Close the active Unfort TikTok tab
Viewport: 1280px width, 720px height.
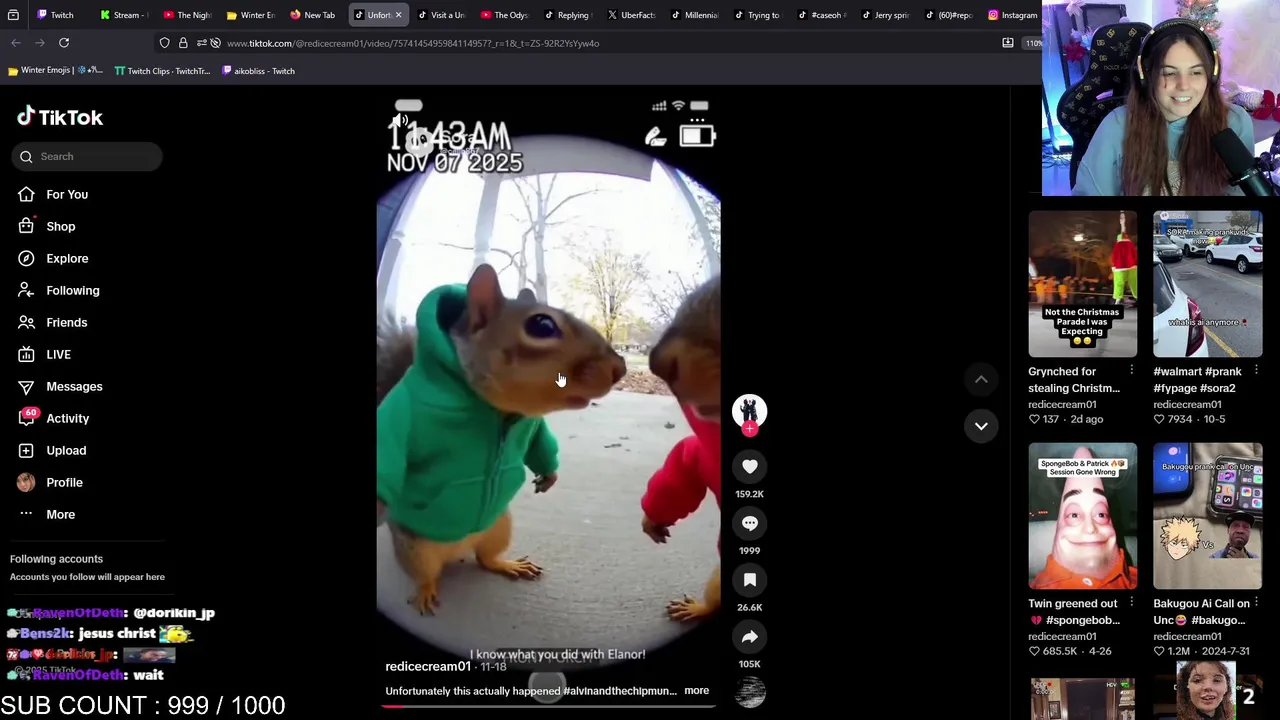tap(398, 15)
